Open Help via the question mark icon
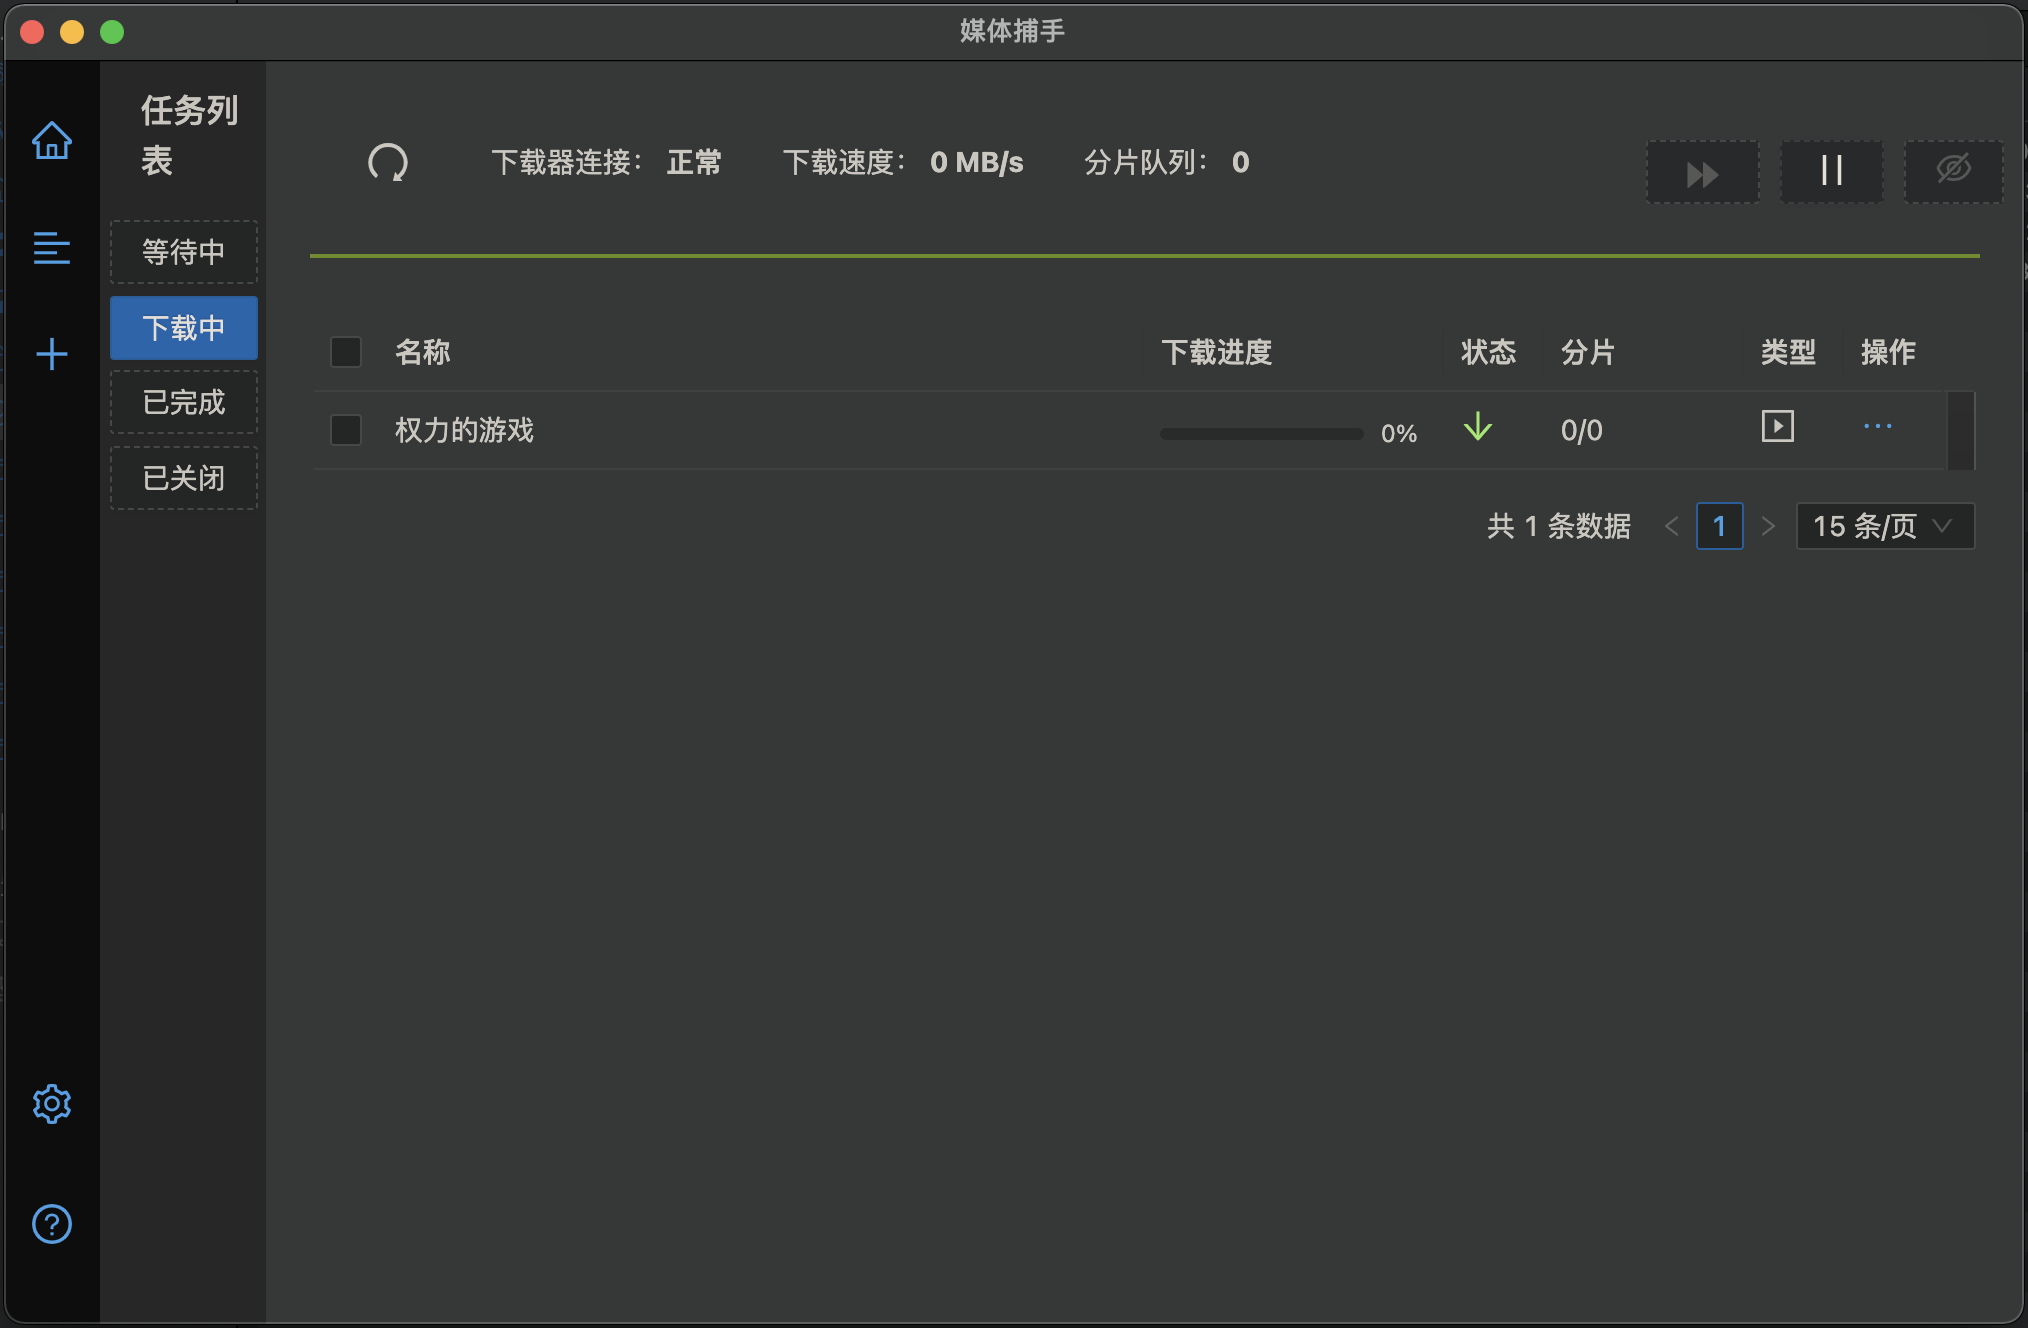Viewport: 2028px width, 1328px height. click(51, 1224)
